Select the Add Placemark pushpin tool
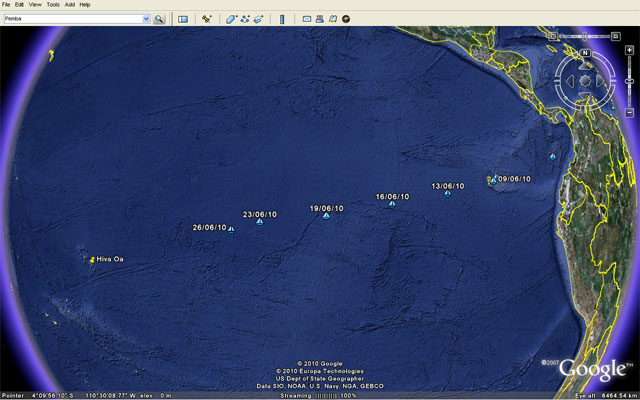 point(207,19)
